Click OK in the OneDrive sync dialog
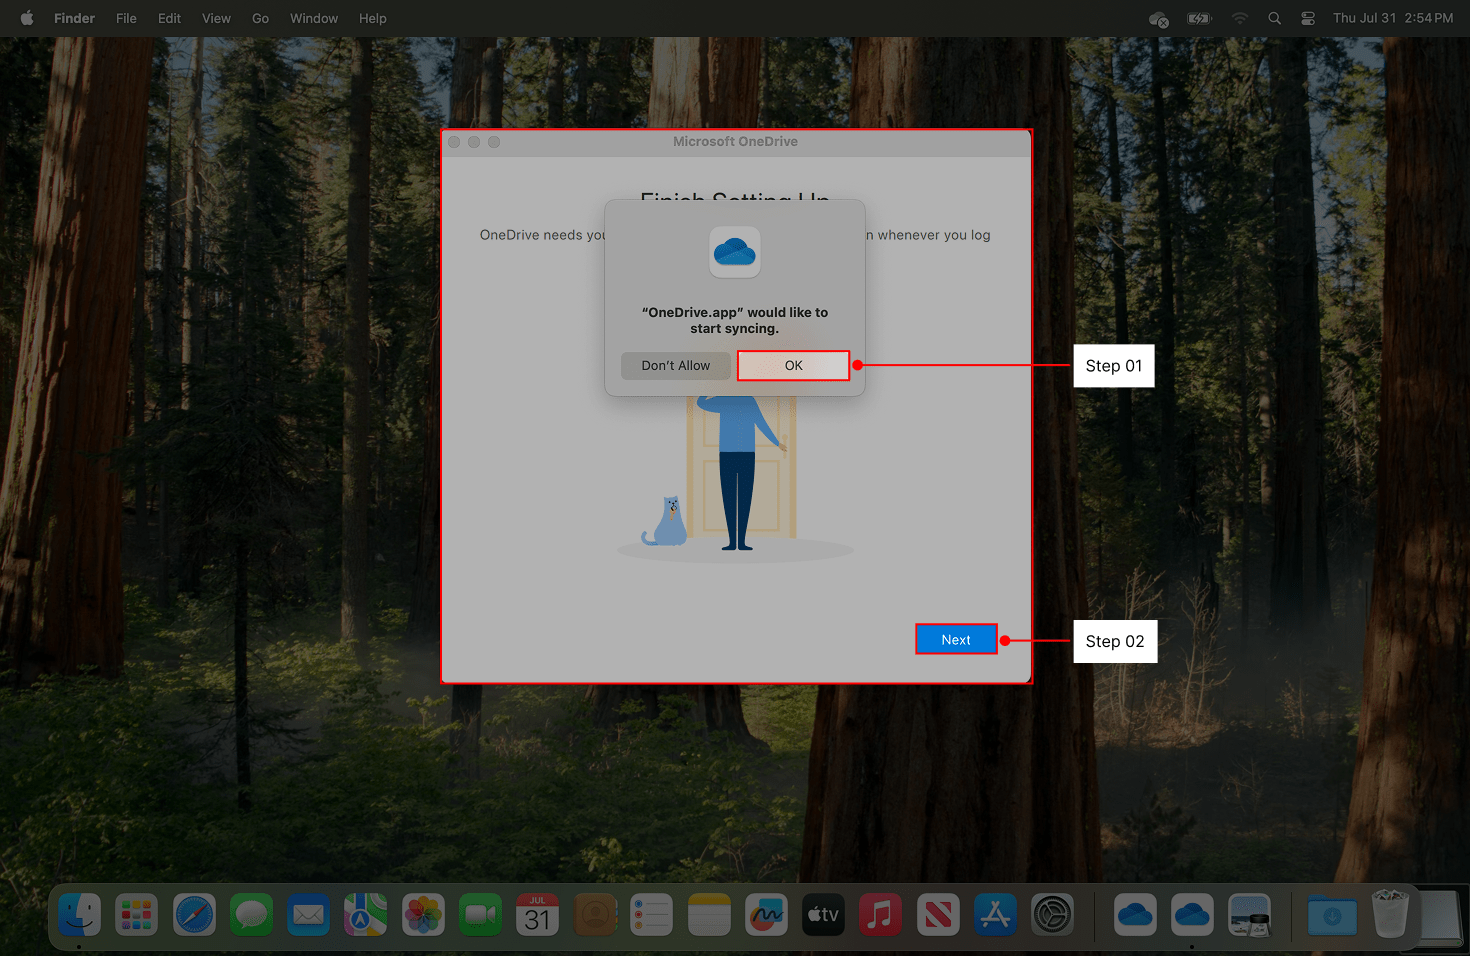The width and height of the screenshot is (1470, 957). coord(793,366)
